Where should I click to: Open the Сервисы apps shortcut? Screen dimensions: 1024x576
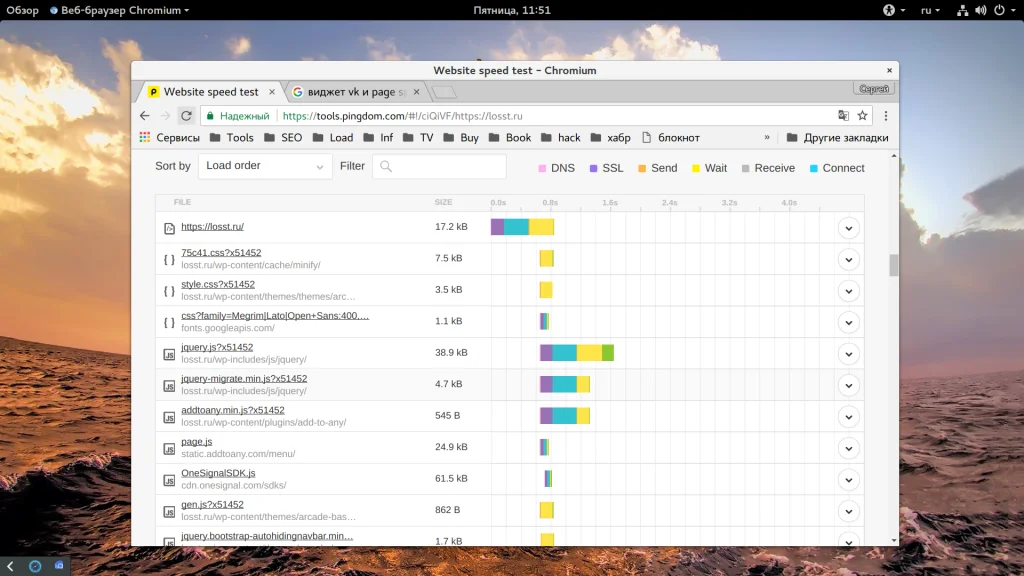tap(169, 138)
